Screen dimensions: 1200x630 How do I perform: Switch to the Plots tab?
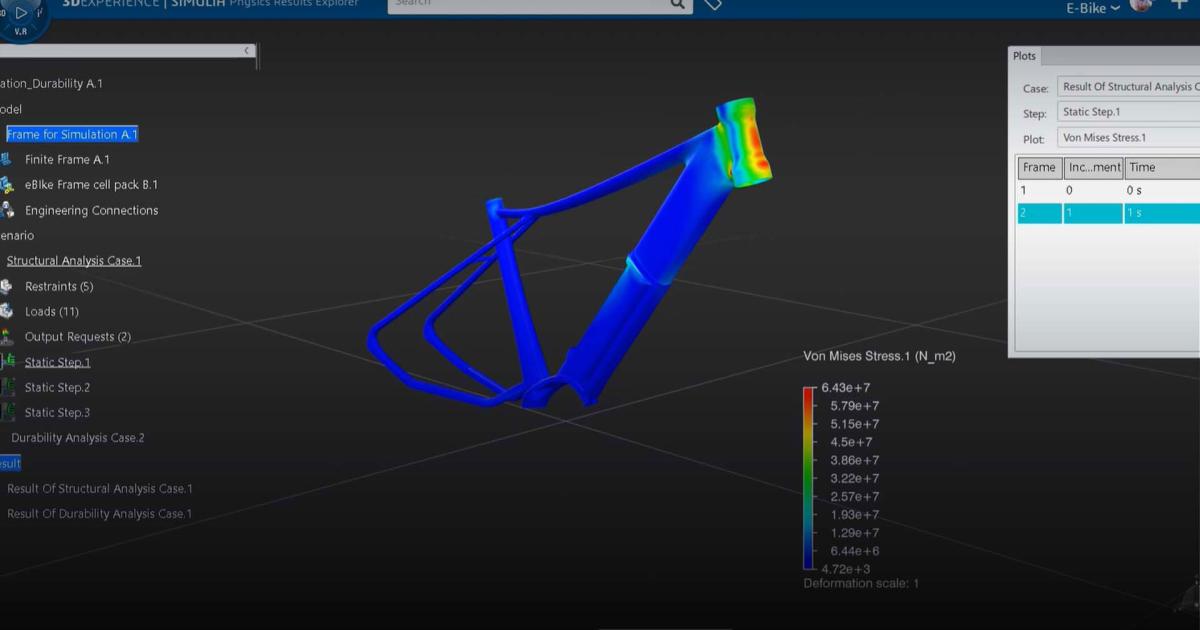[x=1024, y=56]
